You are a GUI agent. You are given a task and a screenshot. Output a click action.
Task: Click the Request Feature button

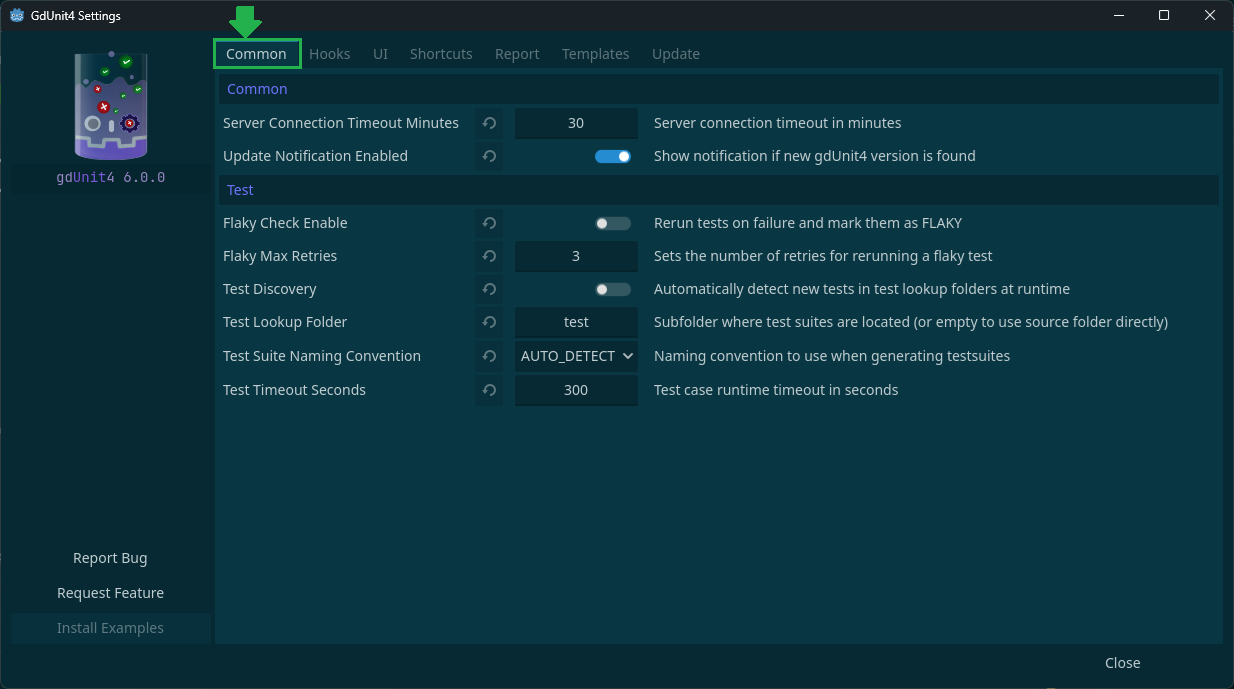pyautogui.click(x=110, y=593)
